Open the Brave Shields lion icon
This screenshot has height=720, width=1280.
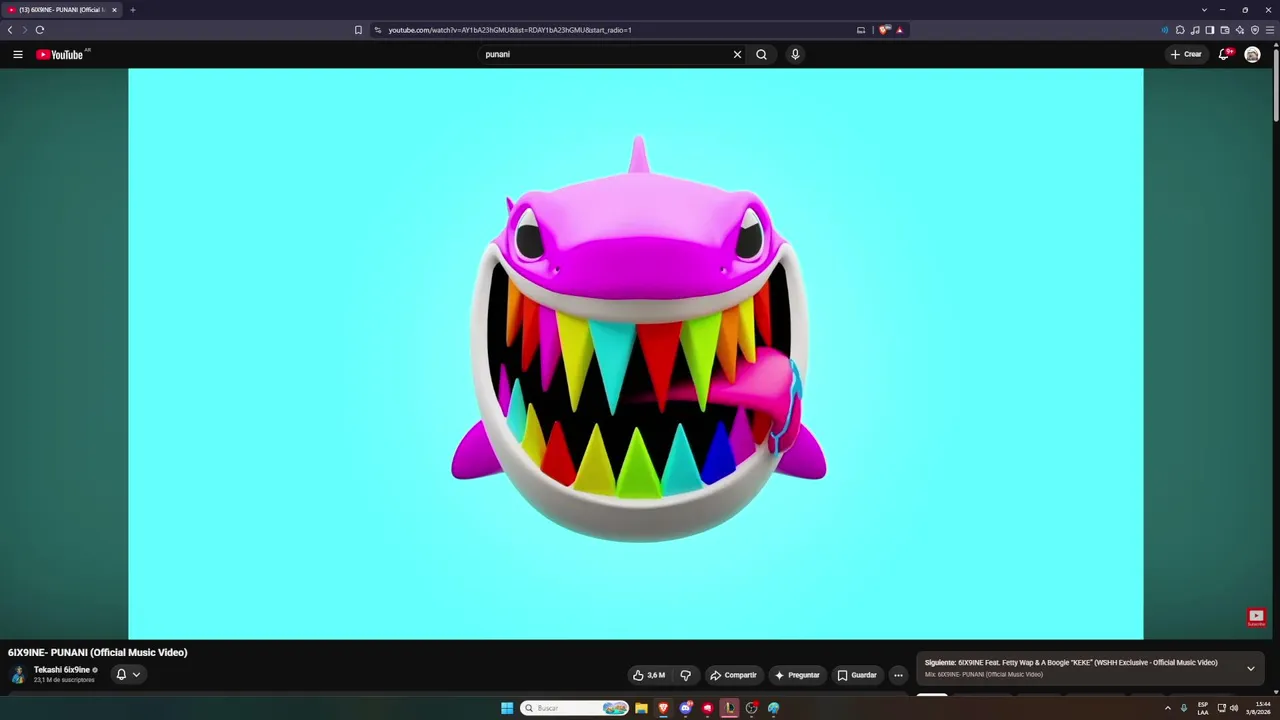pyautogui.click(x=884, y=30)
